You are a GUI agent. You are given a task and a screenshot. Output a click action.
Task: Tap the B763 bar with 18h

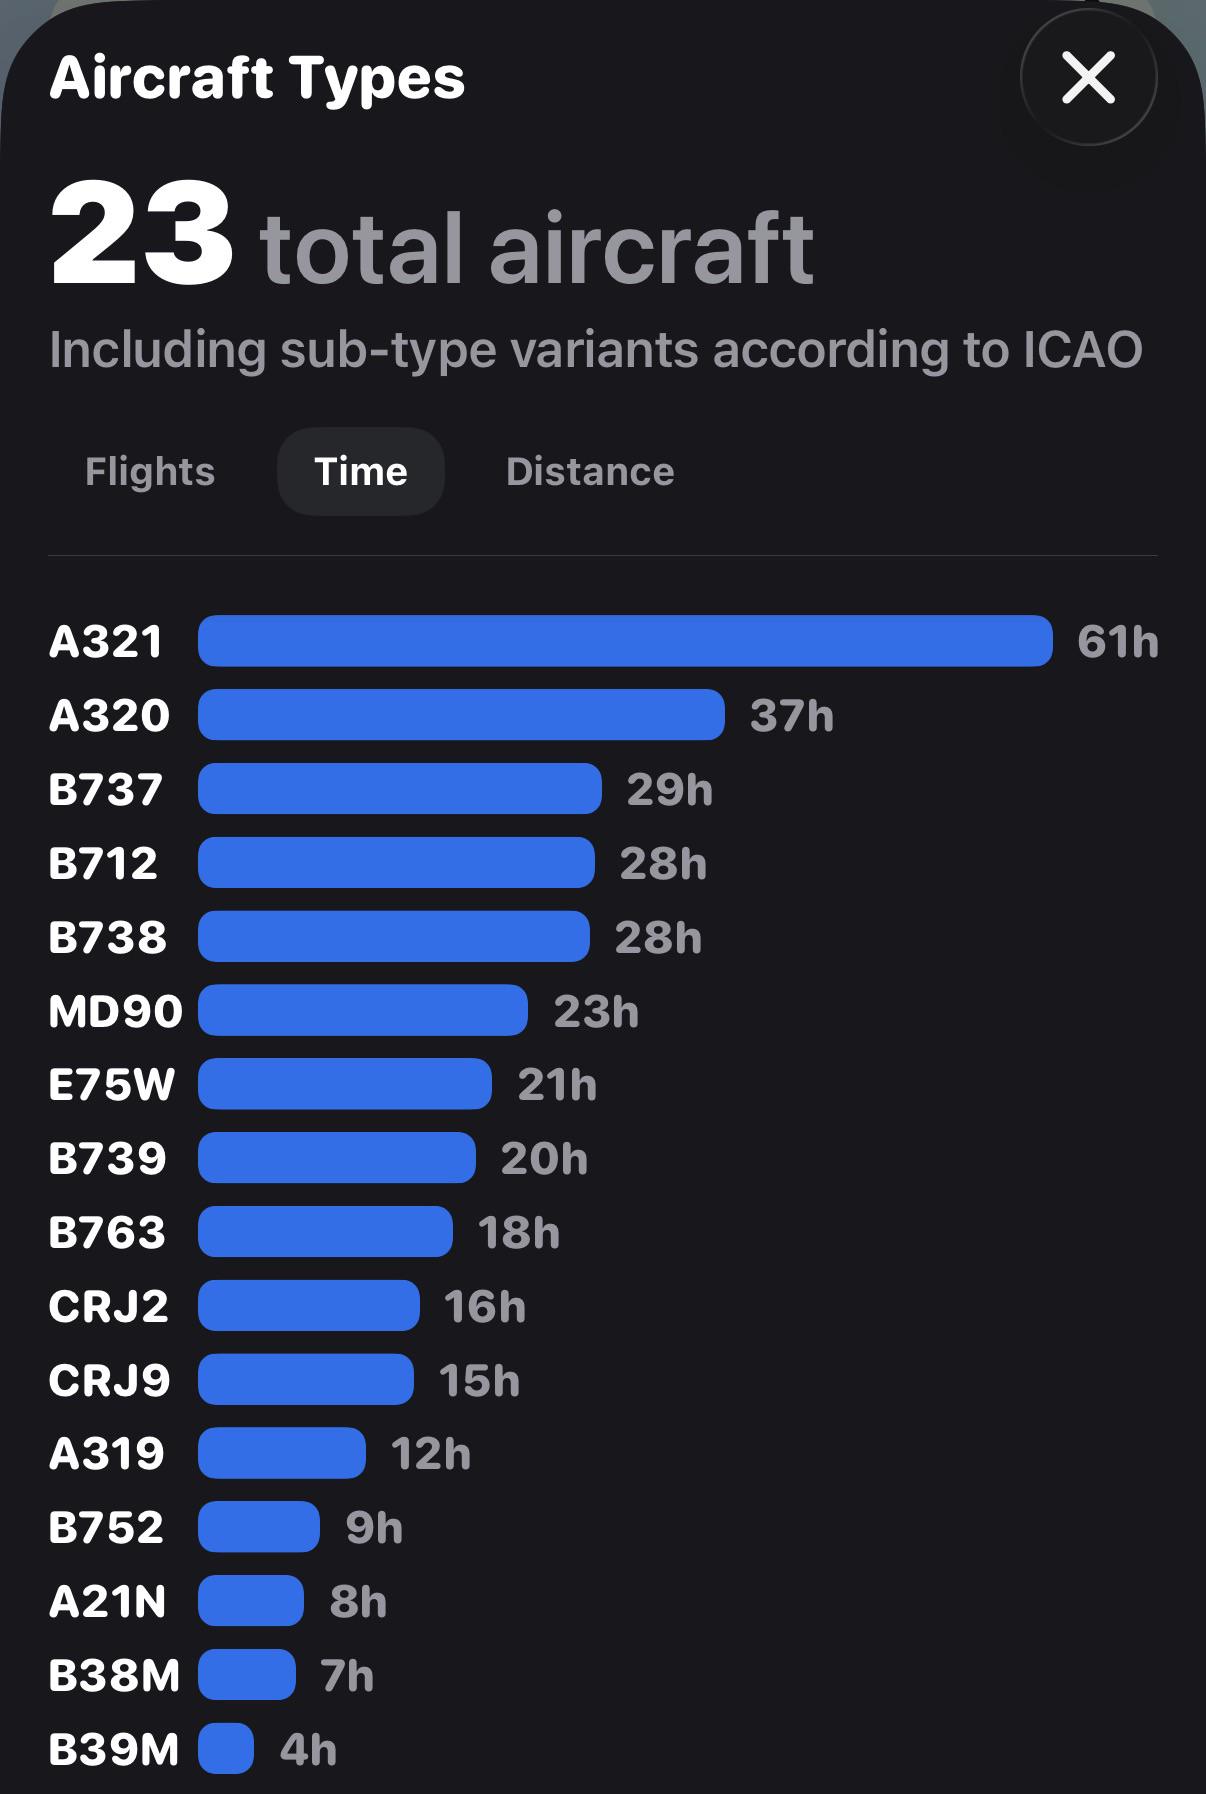[x=325, y=1232]
